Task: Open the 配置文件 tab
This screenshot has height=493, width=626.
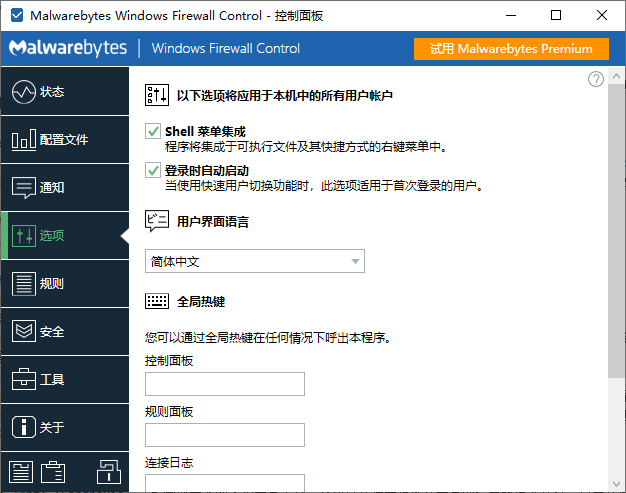Action: tap(65, 139)
